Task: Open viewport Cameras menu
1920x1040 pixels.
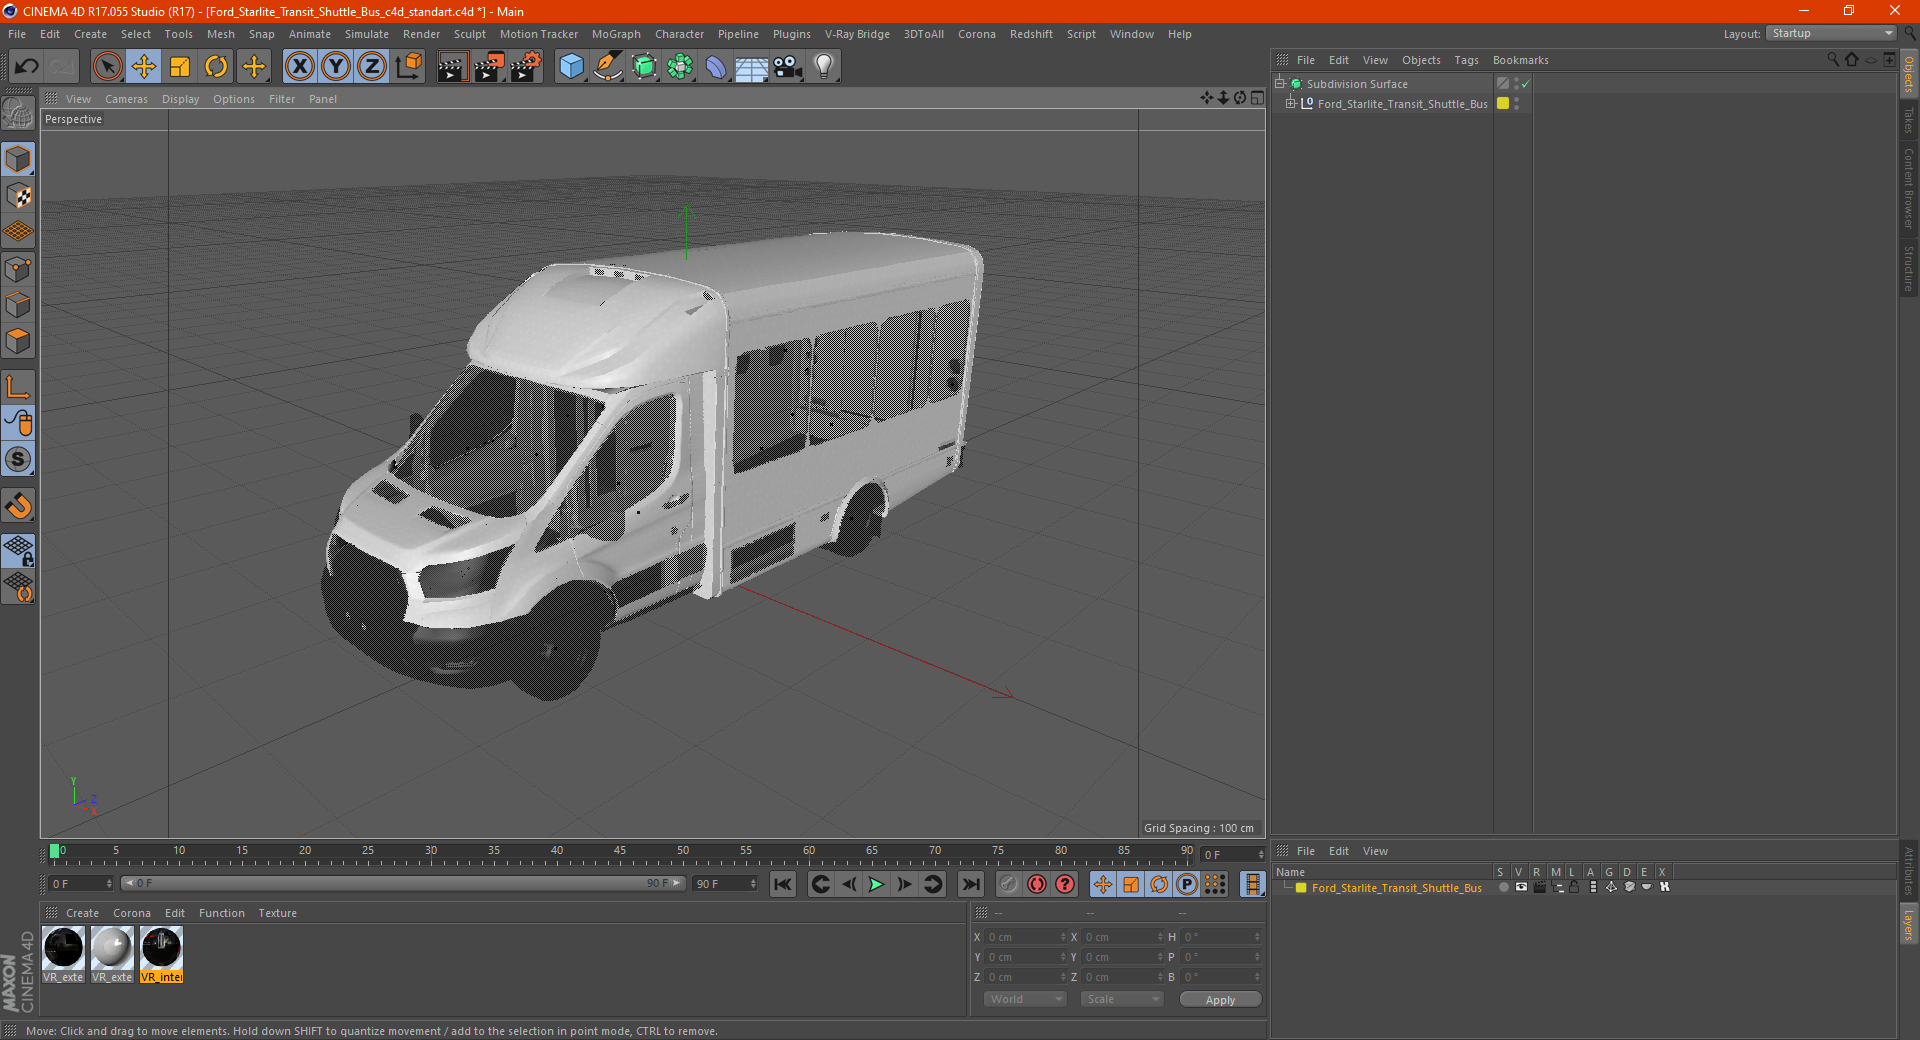Action: coord(126,99)
